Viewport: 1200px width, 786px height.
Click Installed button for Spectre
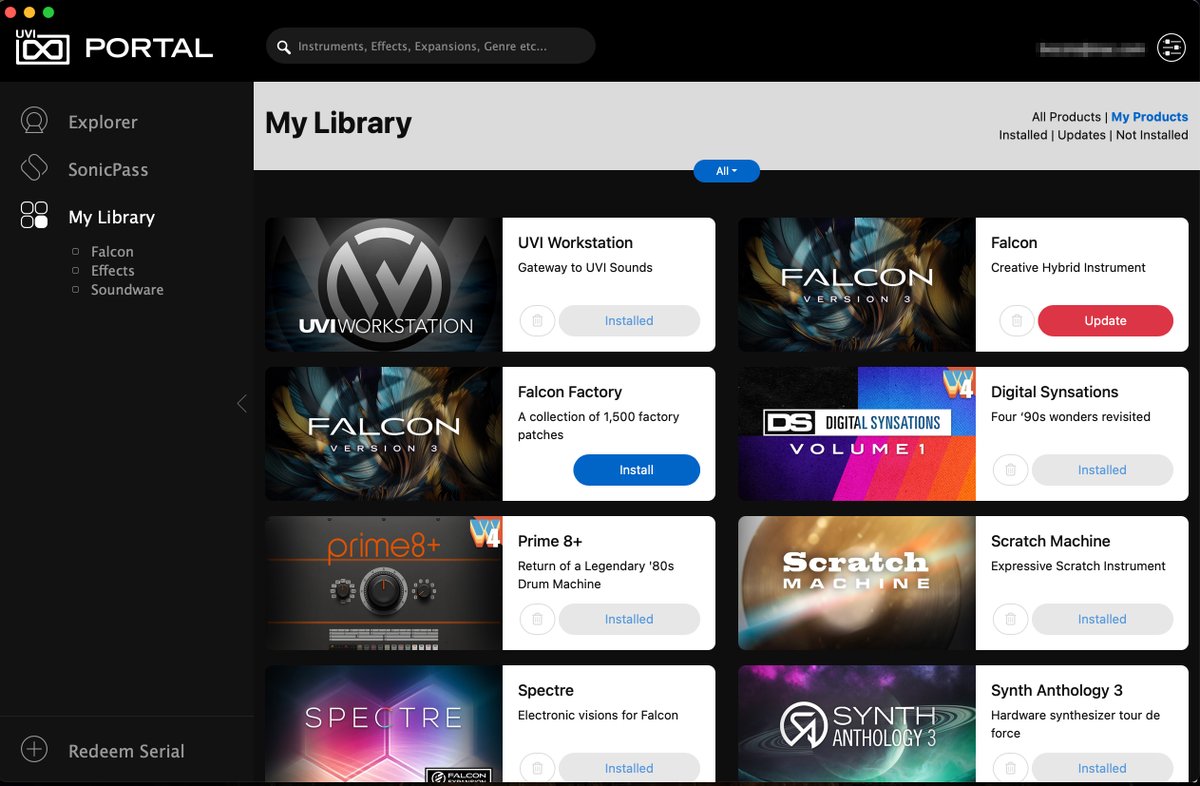coord(629,768)
